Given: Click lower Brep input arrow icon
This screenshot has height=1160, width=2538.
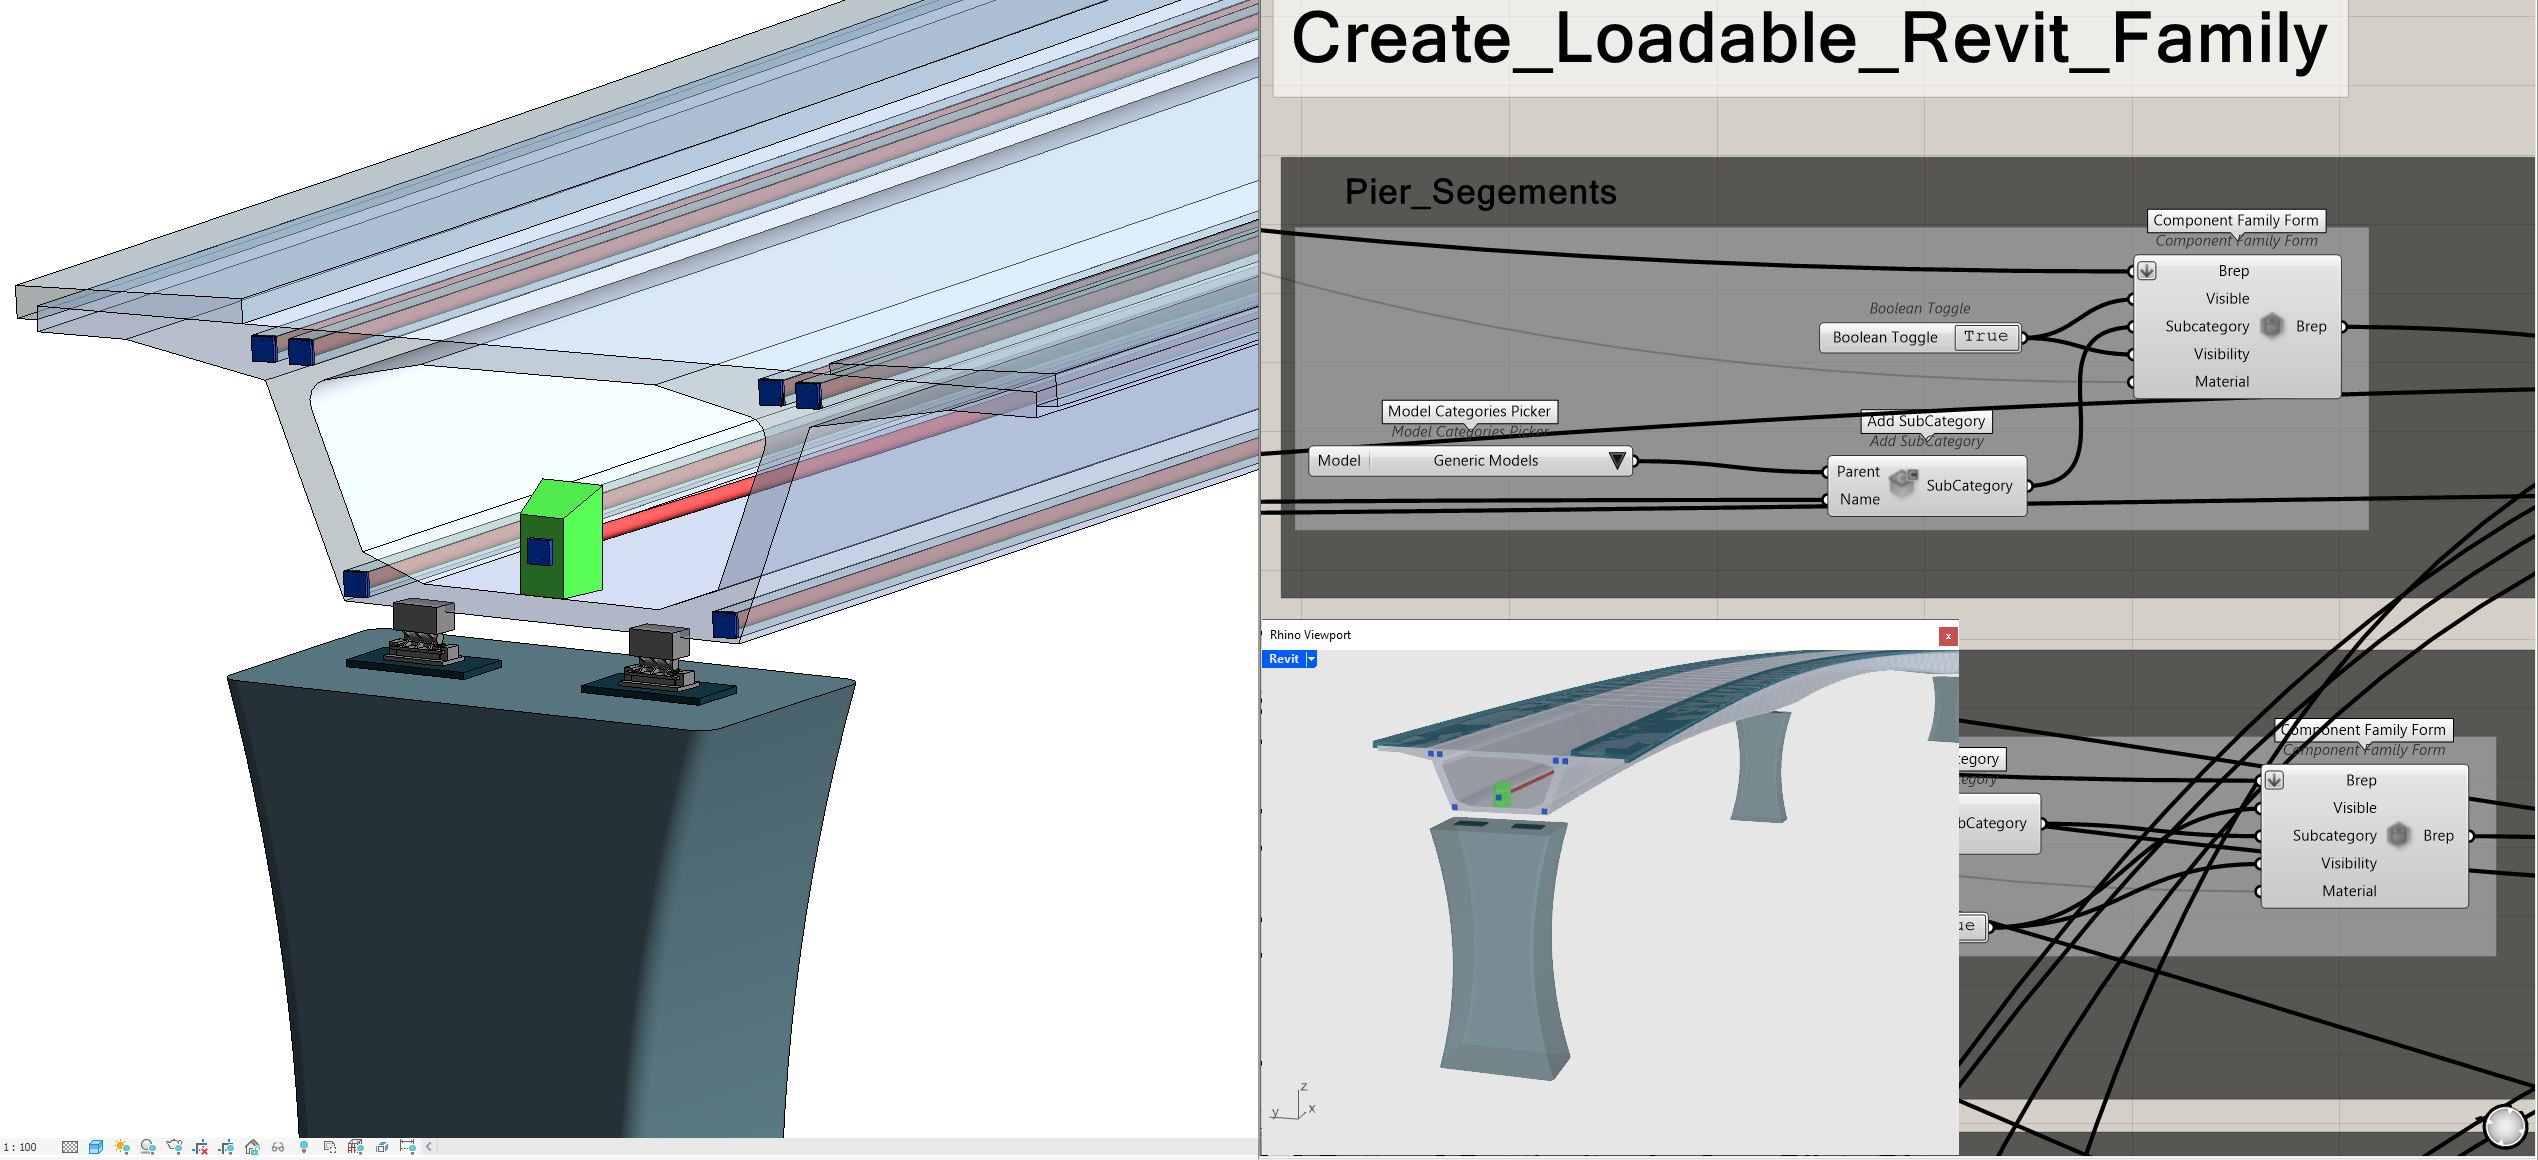Looking at the screenshot, I should [2274, 780].
